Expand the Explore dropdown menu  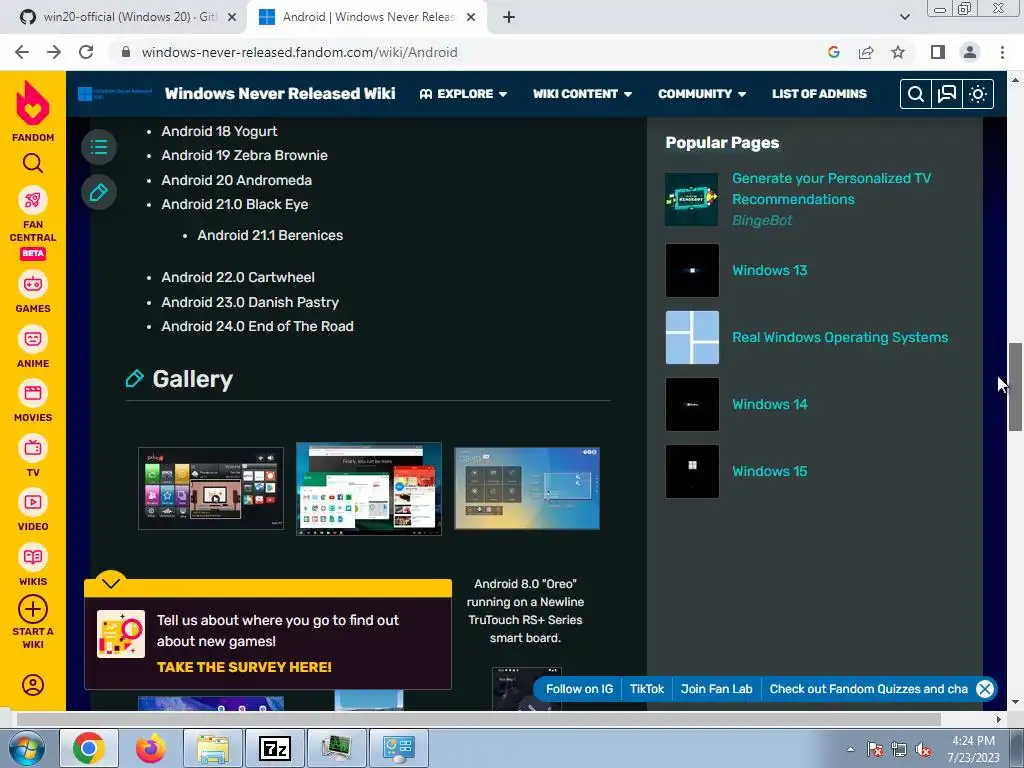463,94
